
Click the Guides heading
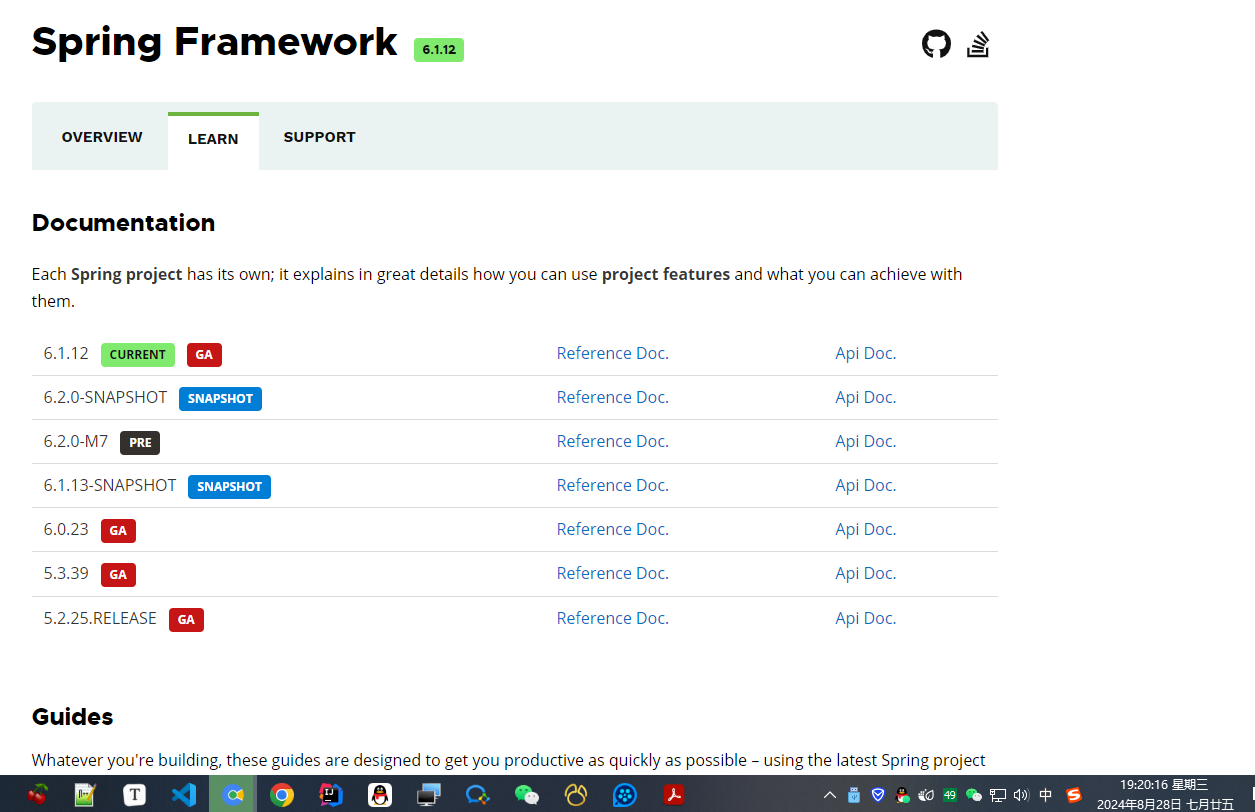[72, 717]
